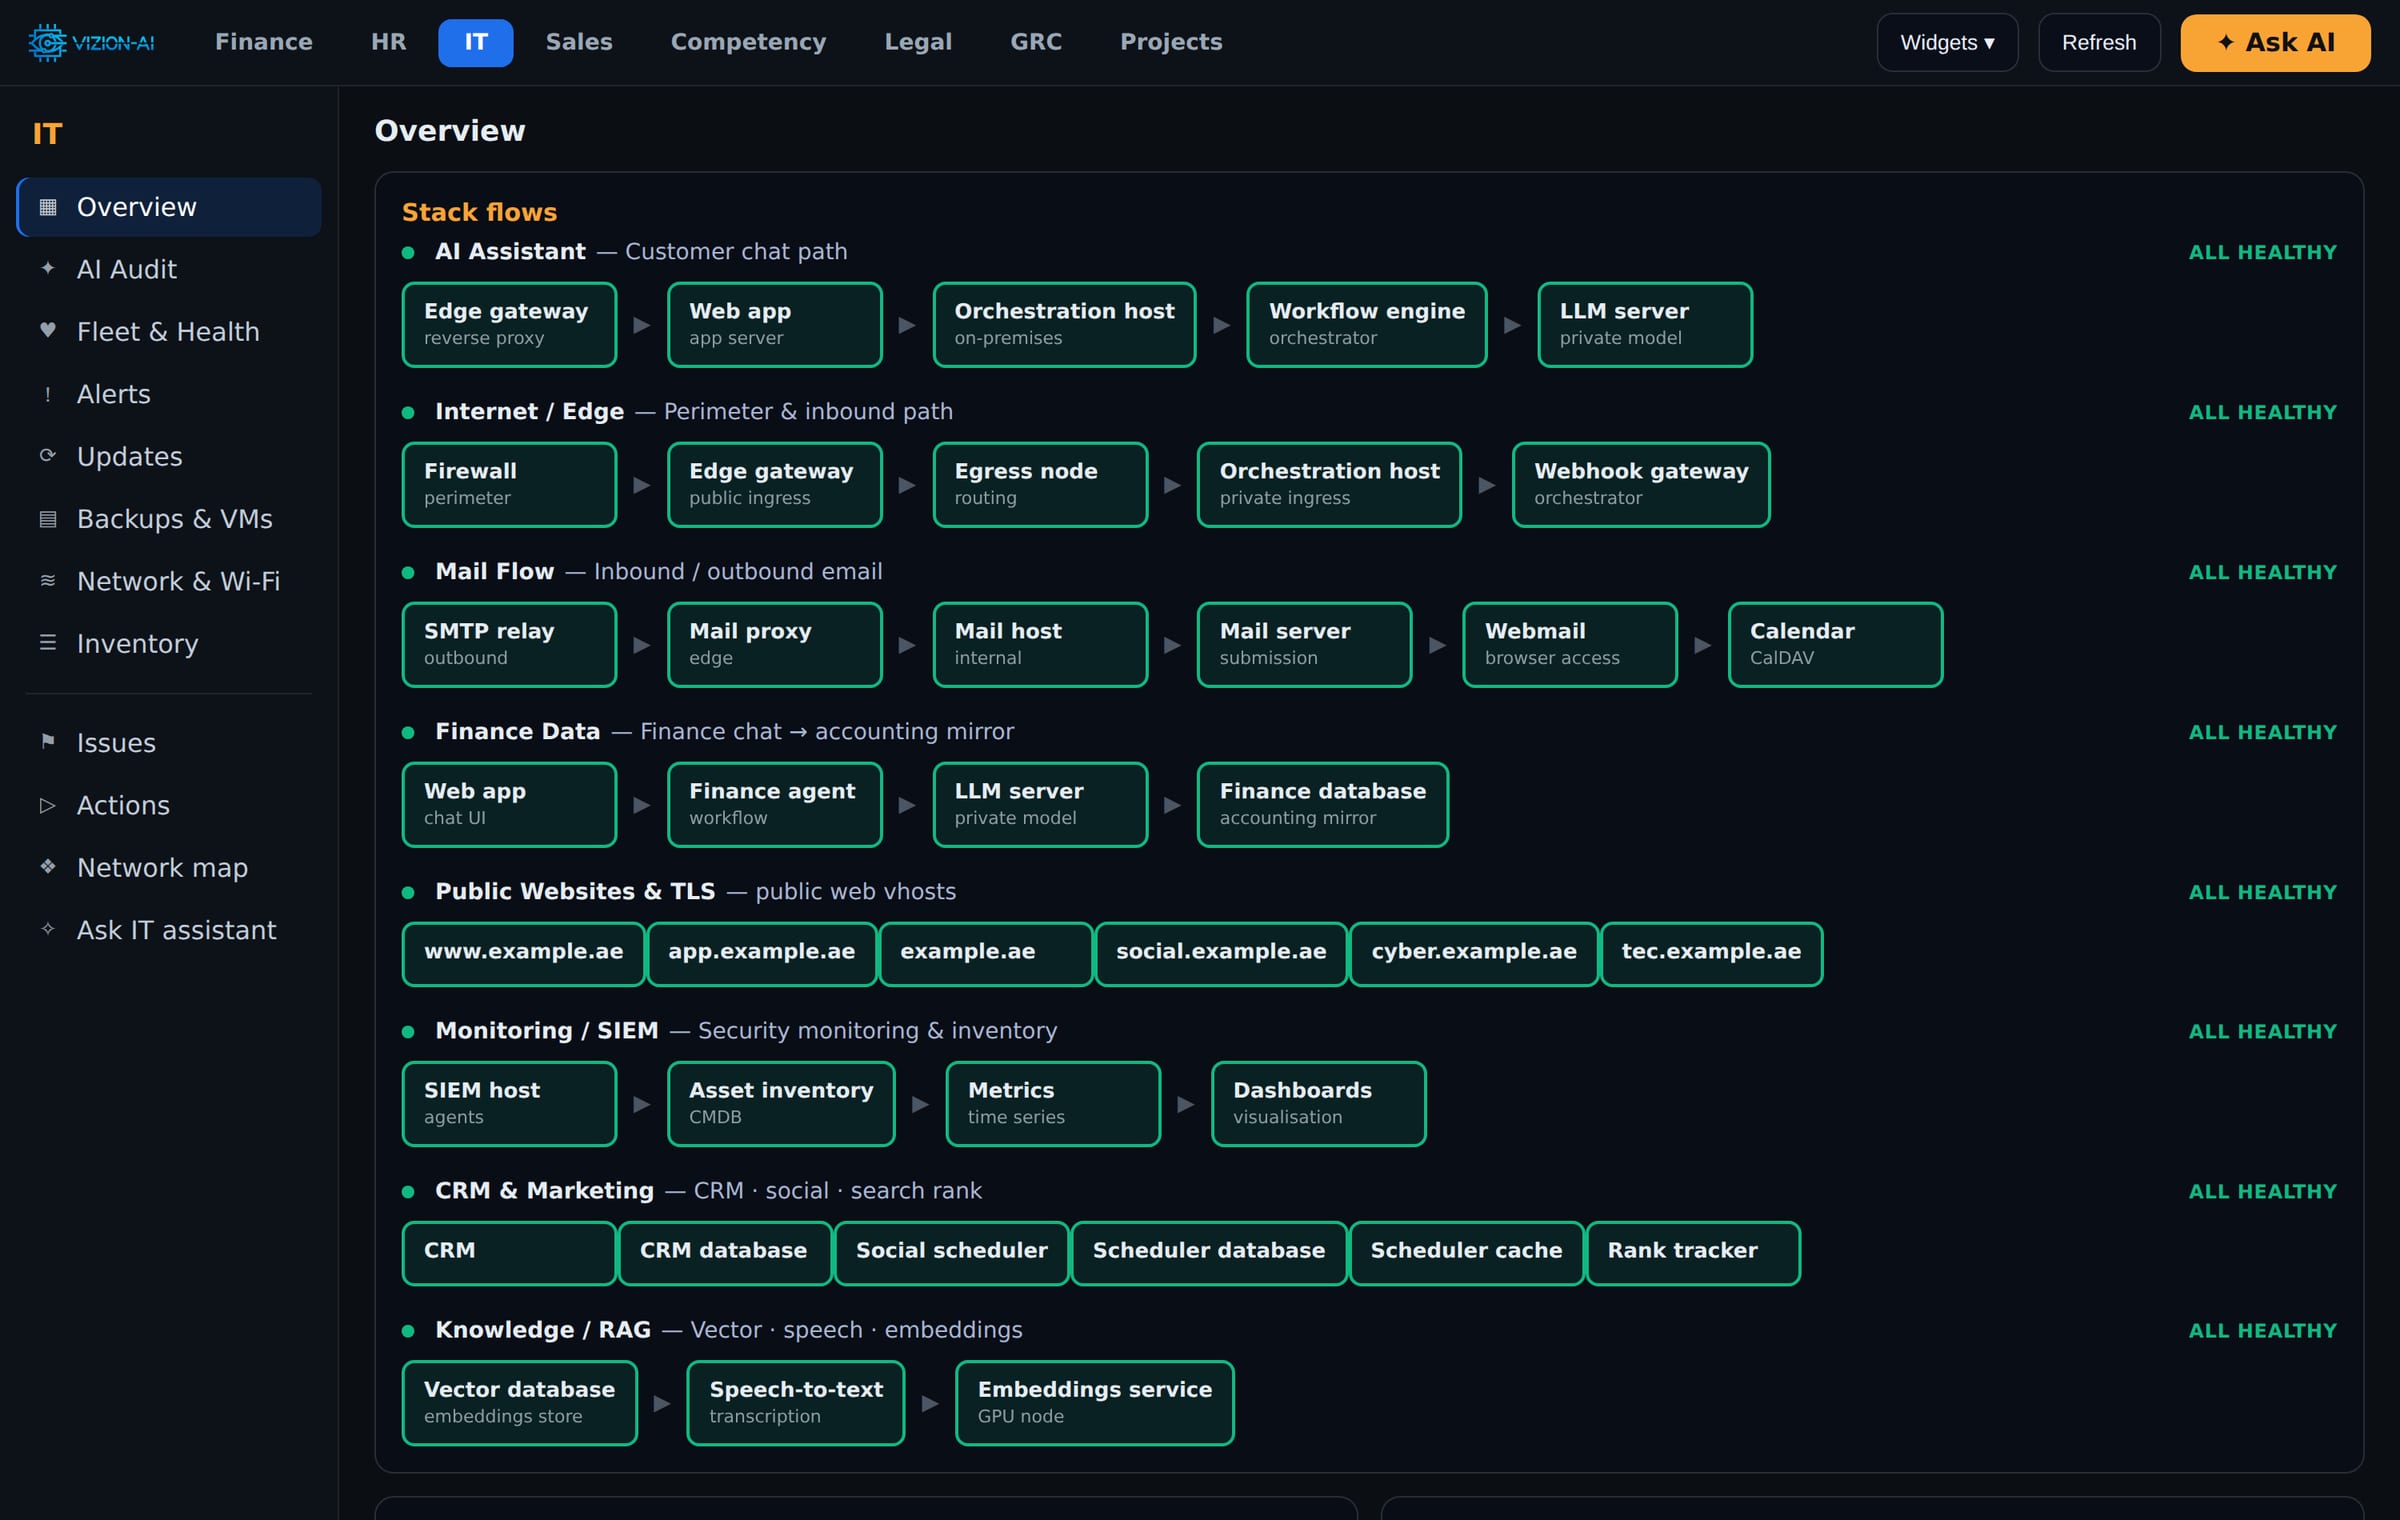Switch to the Finance tab
The image size is (2400, 1520).
[x=264, y=42]
